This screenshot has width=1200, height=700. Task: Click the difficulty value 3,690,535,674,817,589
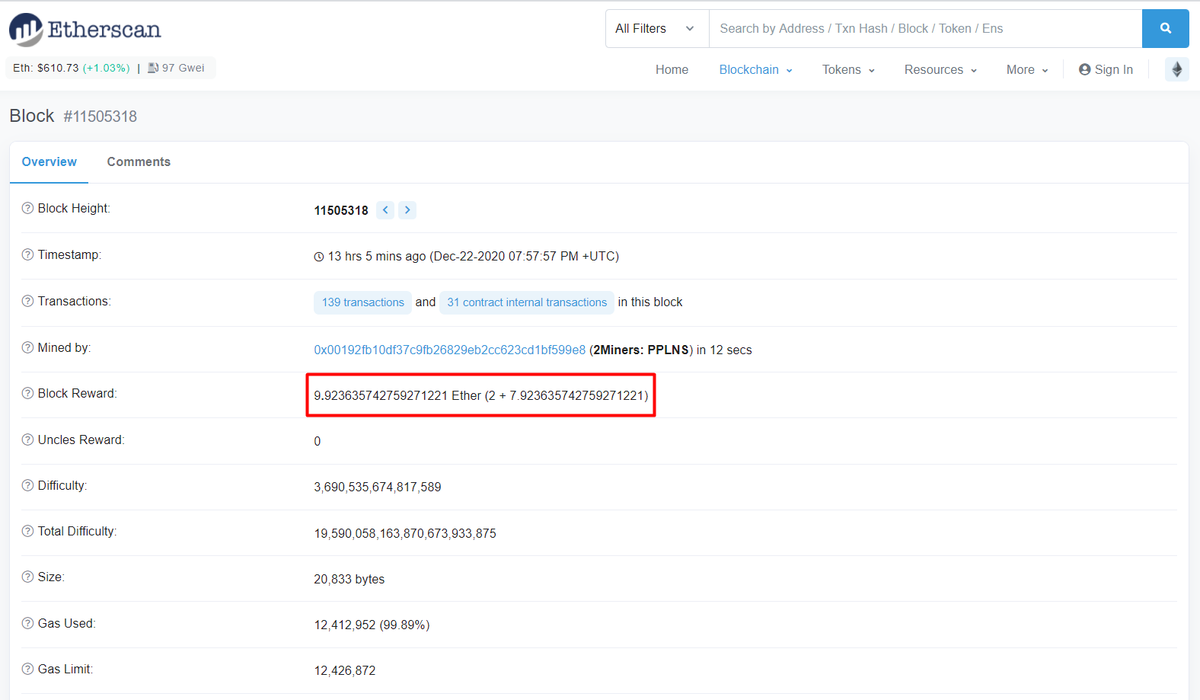(x=377, y=487)
